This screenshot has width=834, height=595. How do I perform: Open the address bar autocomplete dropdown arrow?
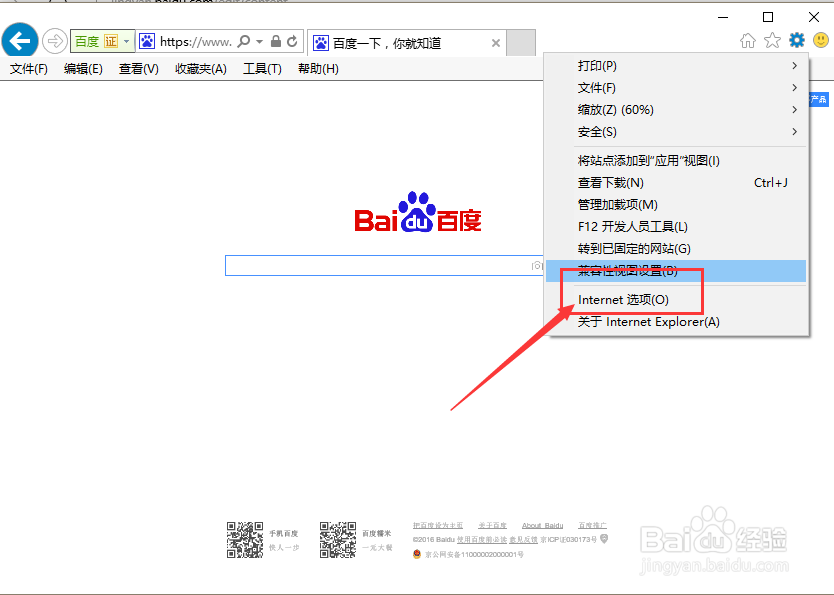coord(260,41)
